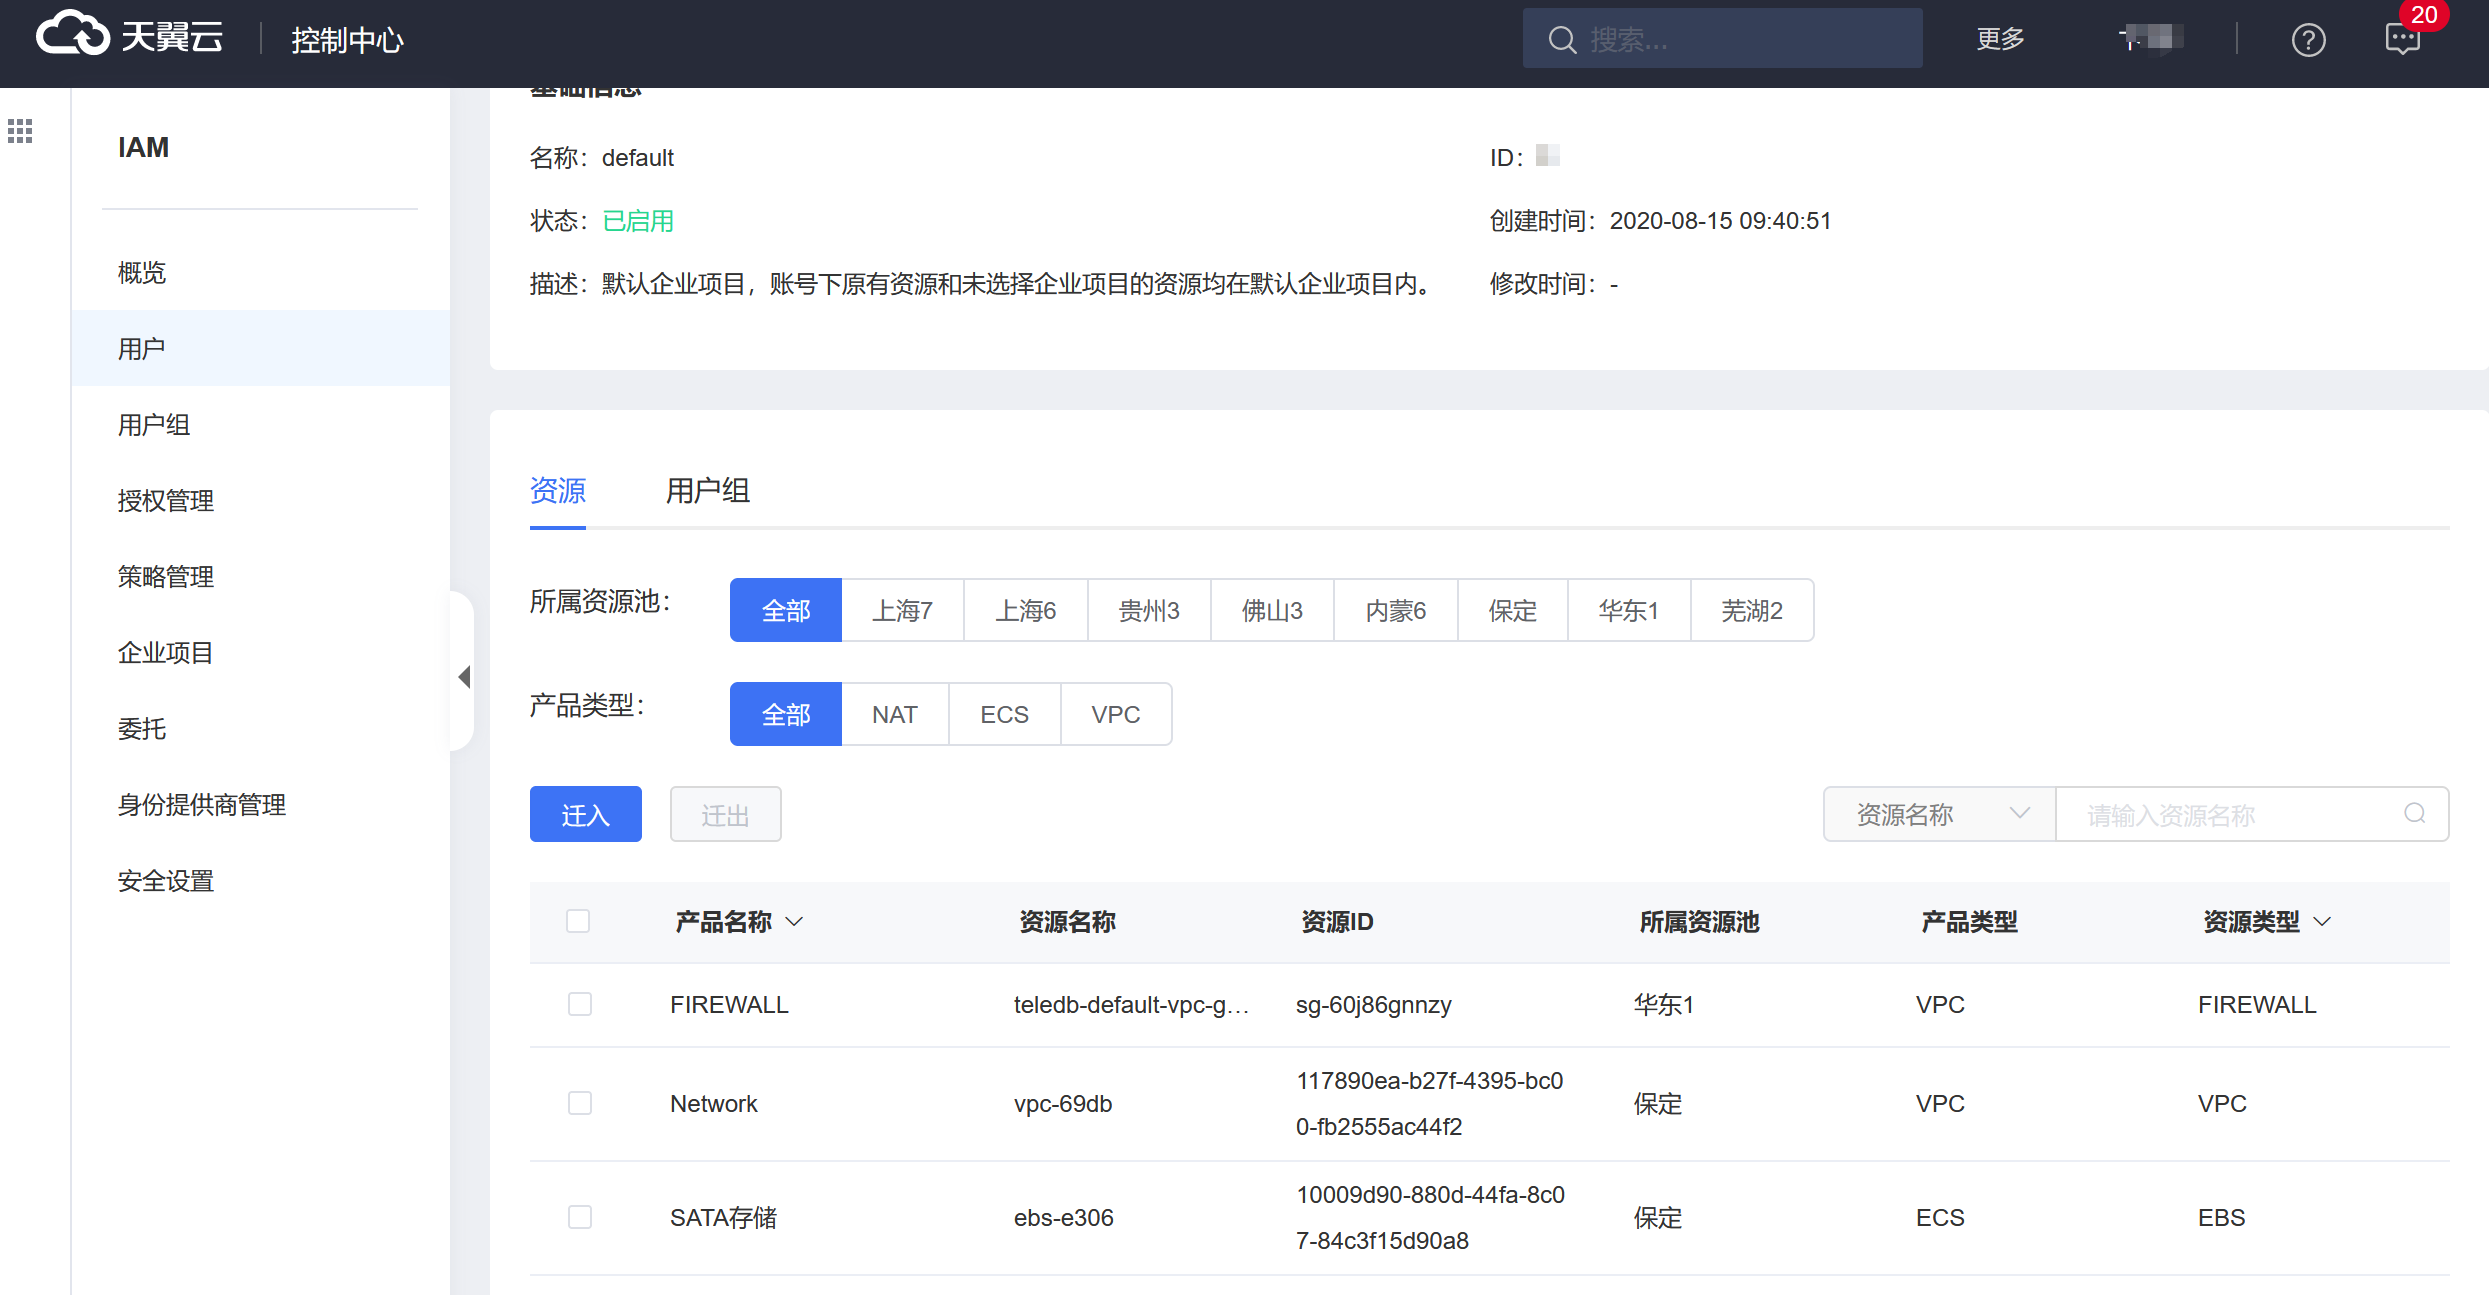Open the 资源名称 search type dropdown
This screenshot has height=1295, width=2489.
(1939, 814)
